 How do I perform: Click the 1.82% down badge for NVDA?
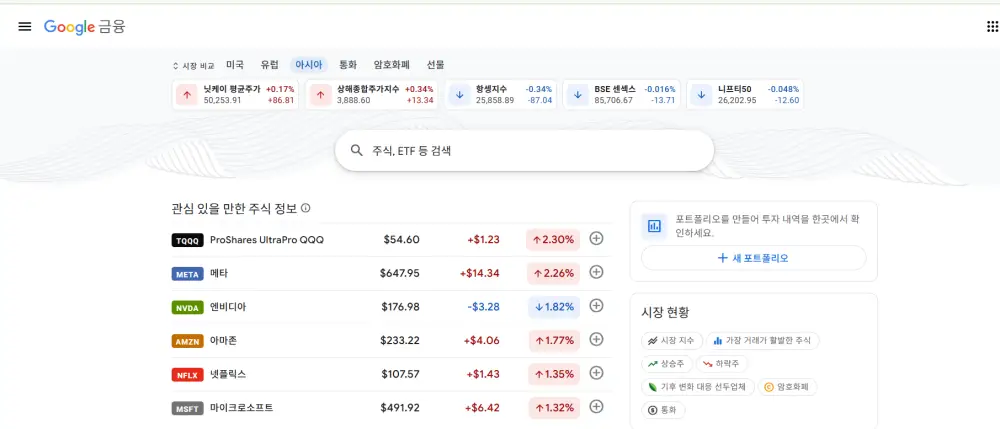554,307
